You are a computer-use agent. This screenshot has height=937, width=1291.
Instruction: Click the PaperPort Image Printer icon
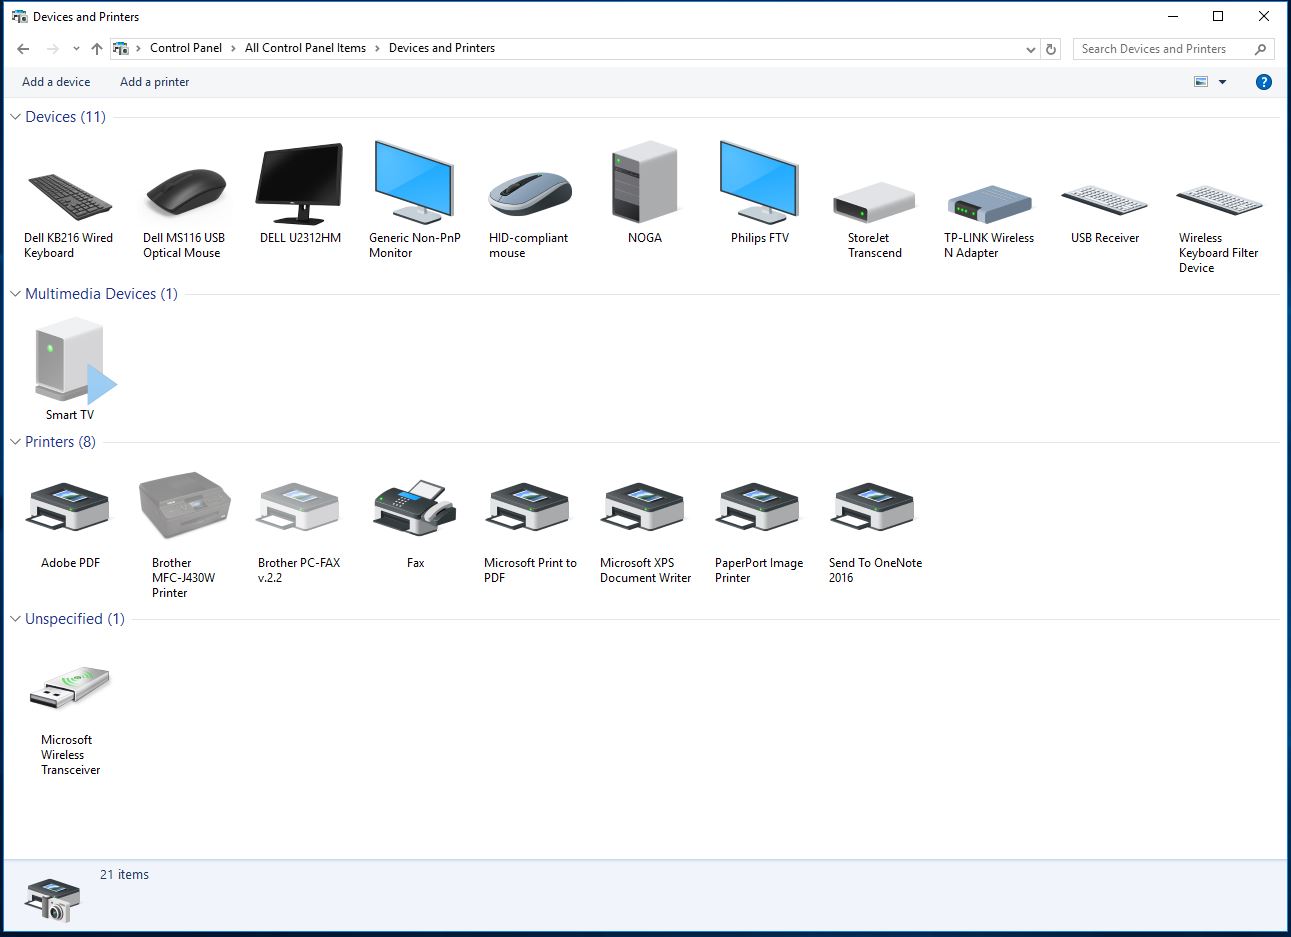click(759, 509)
